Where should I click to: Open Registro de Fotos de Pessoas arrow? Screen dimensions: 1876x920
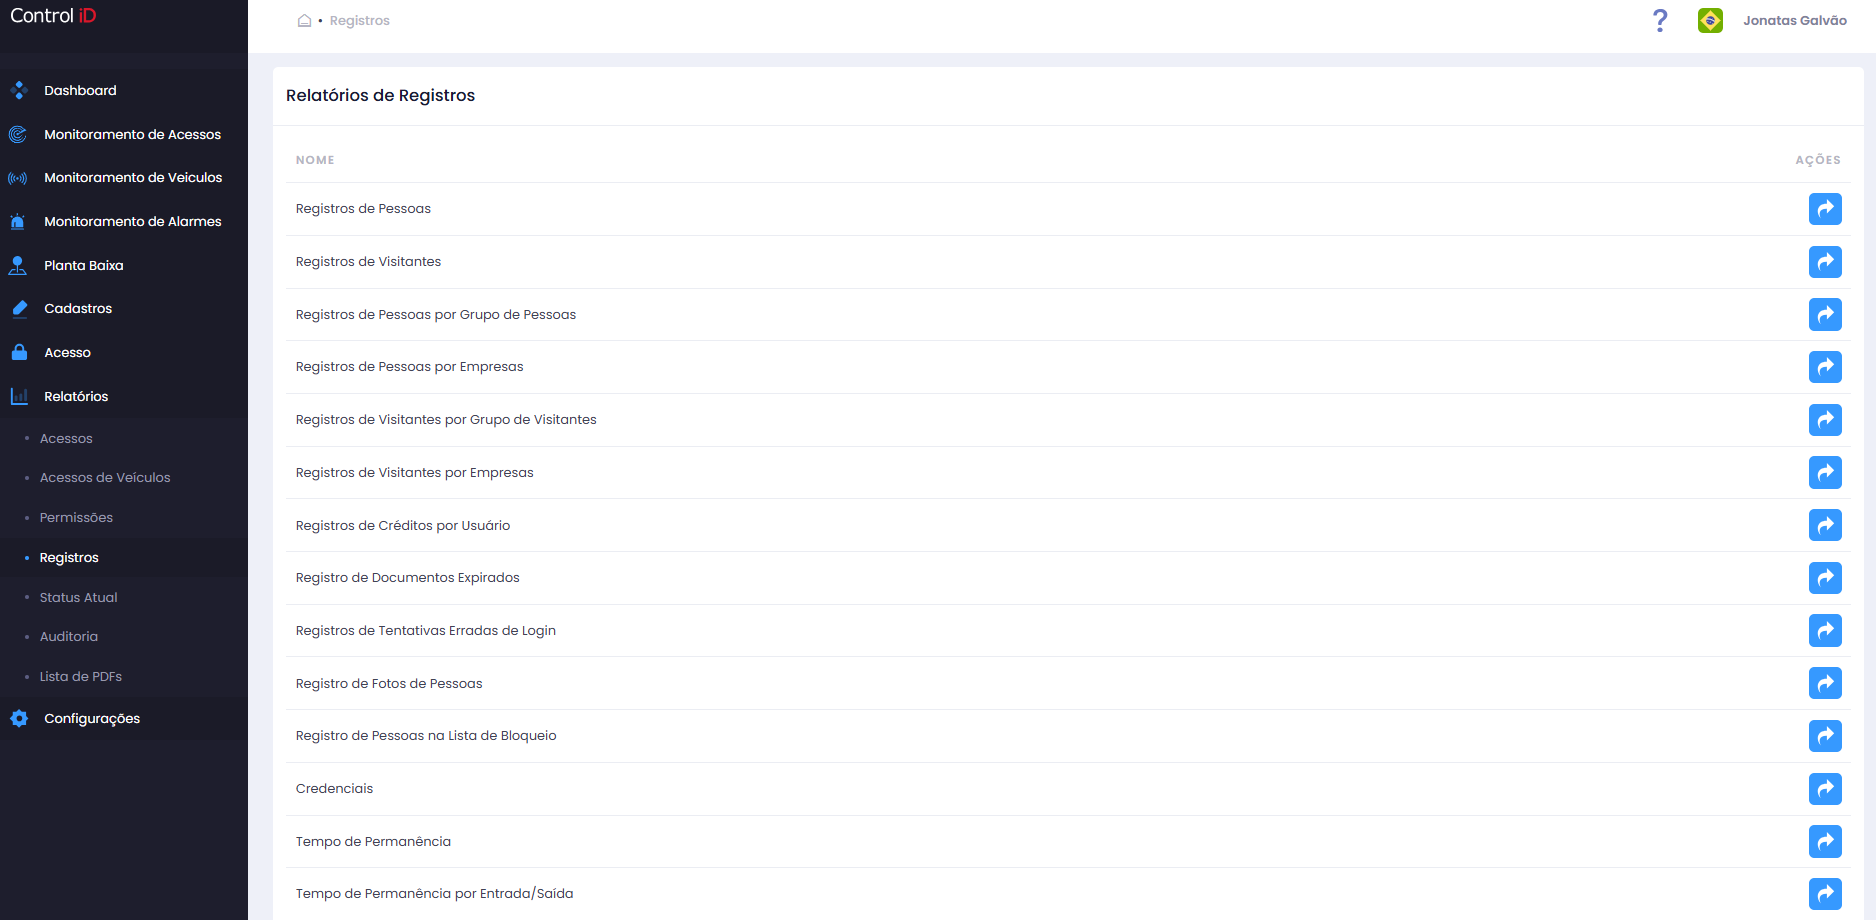[x=1825, y=684]
